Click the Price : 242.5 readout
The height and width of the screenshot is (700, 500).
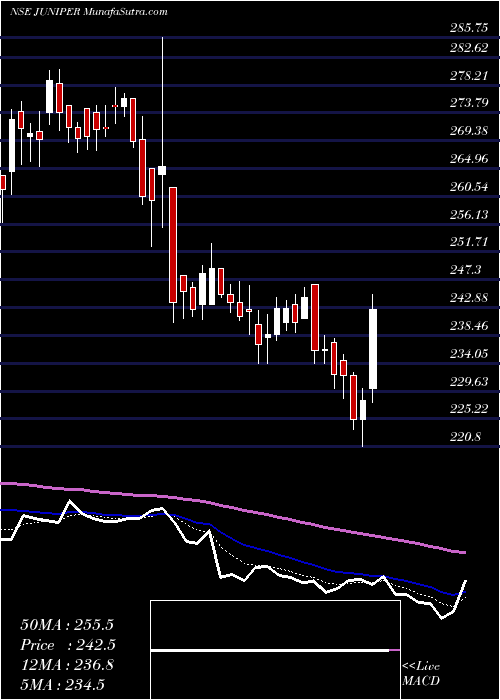(x=68, y=645)
